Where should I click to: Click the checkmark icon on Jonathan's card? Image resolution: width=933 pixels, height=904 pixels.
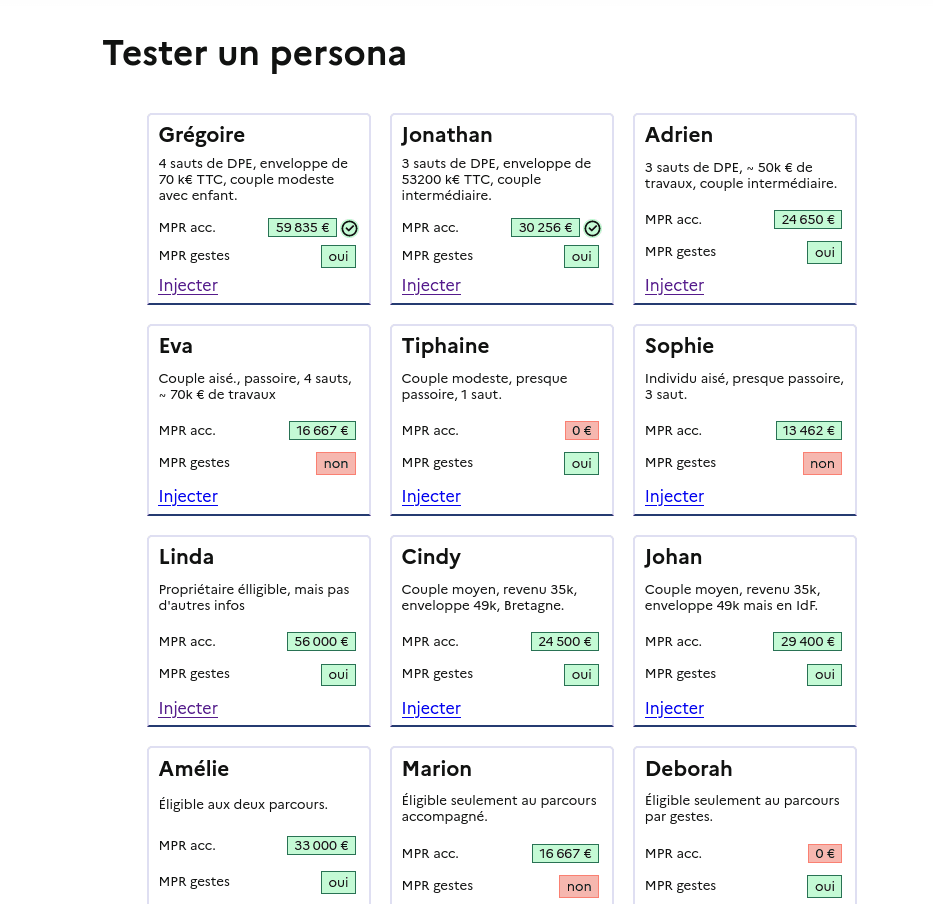593,228
